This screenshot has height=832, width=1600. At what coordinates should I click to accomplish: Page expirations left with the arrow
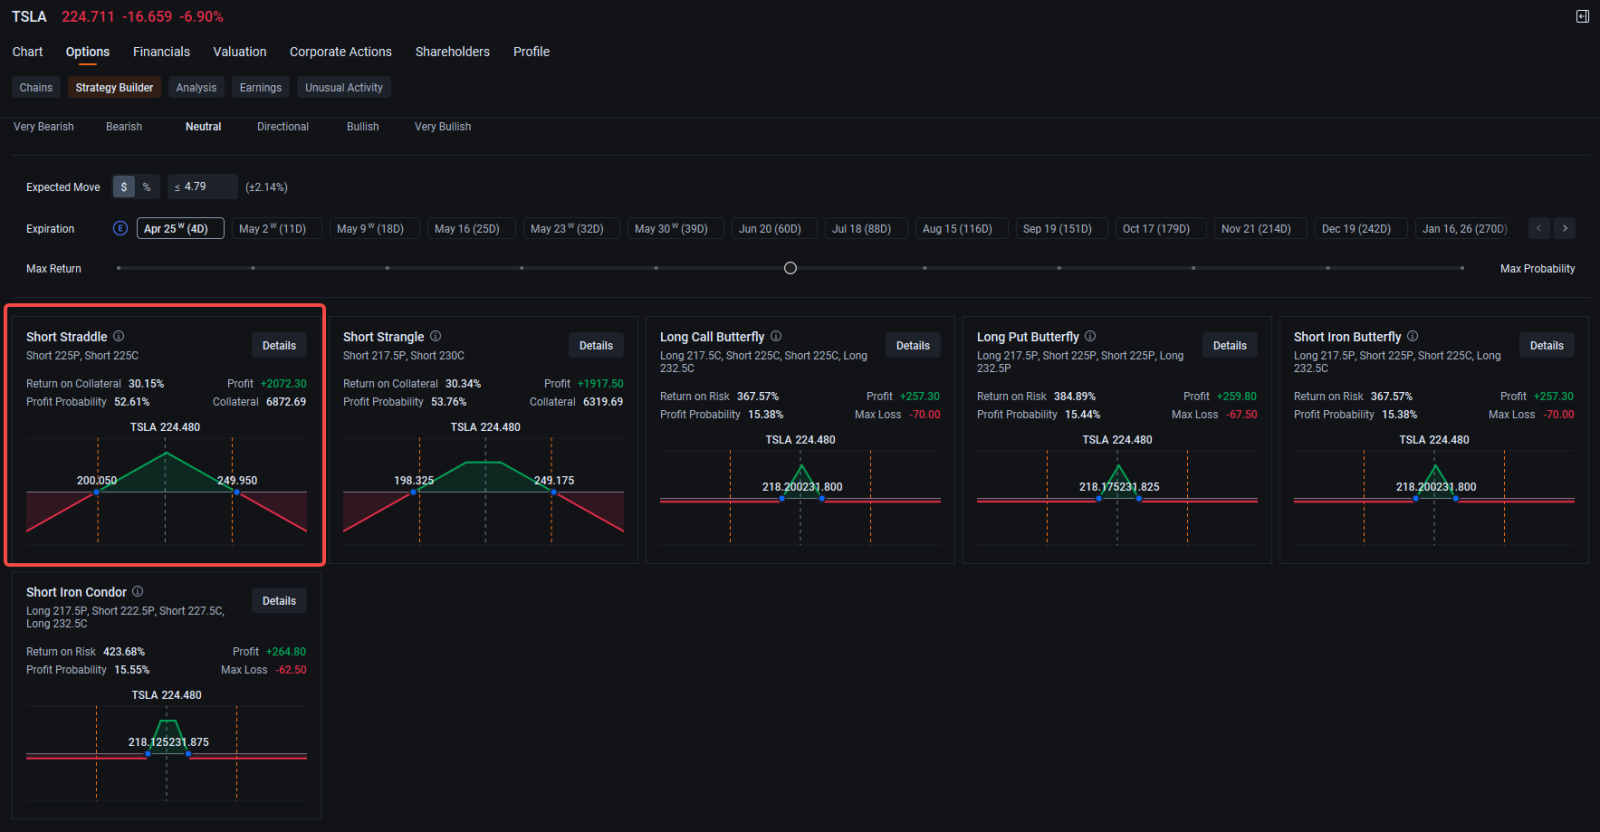[1539, 228]
